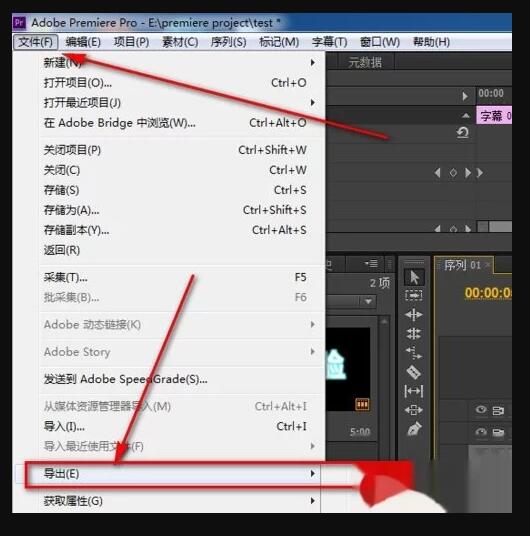This screenshot has width=530, height=536.
Task: Click the yellow sequence timecode 00:00
Action: coord(488,293)
